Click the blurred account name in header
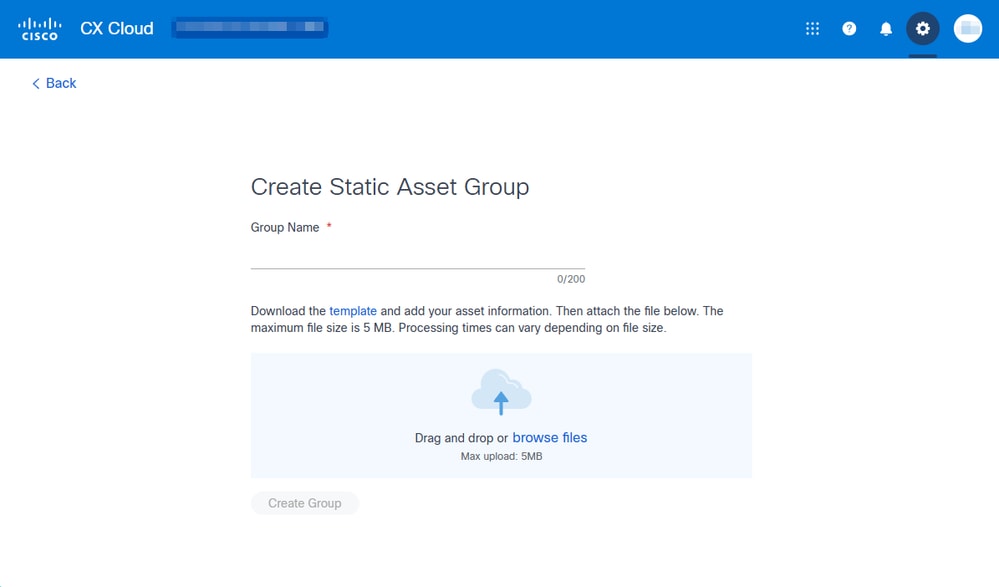The width and height of the screenshot is (999, 587). 250,27
